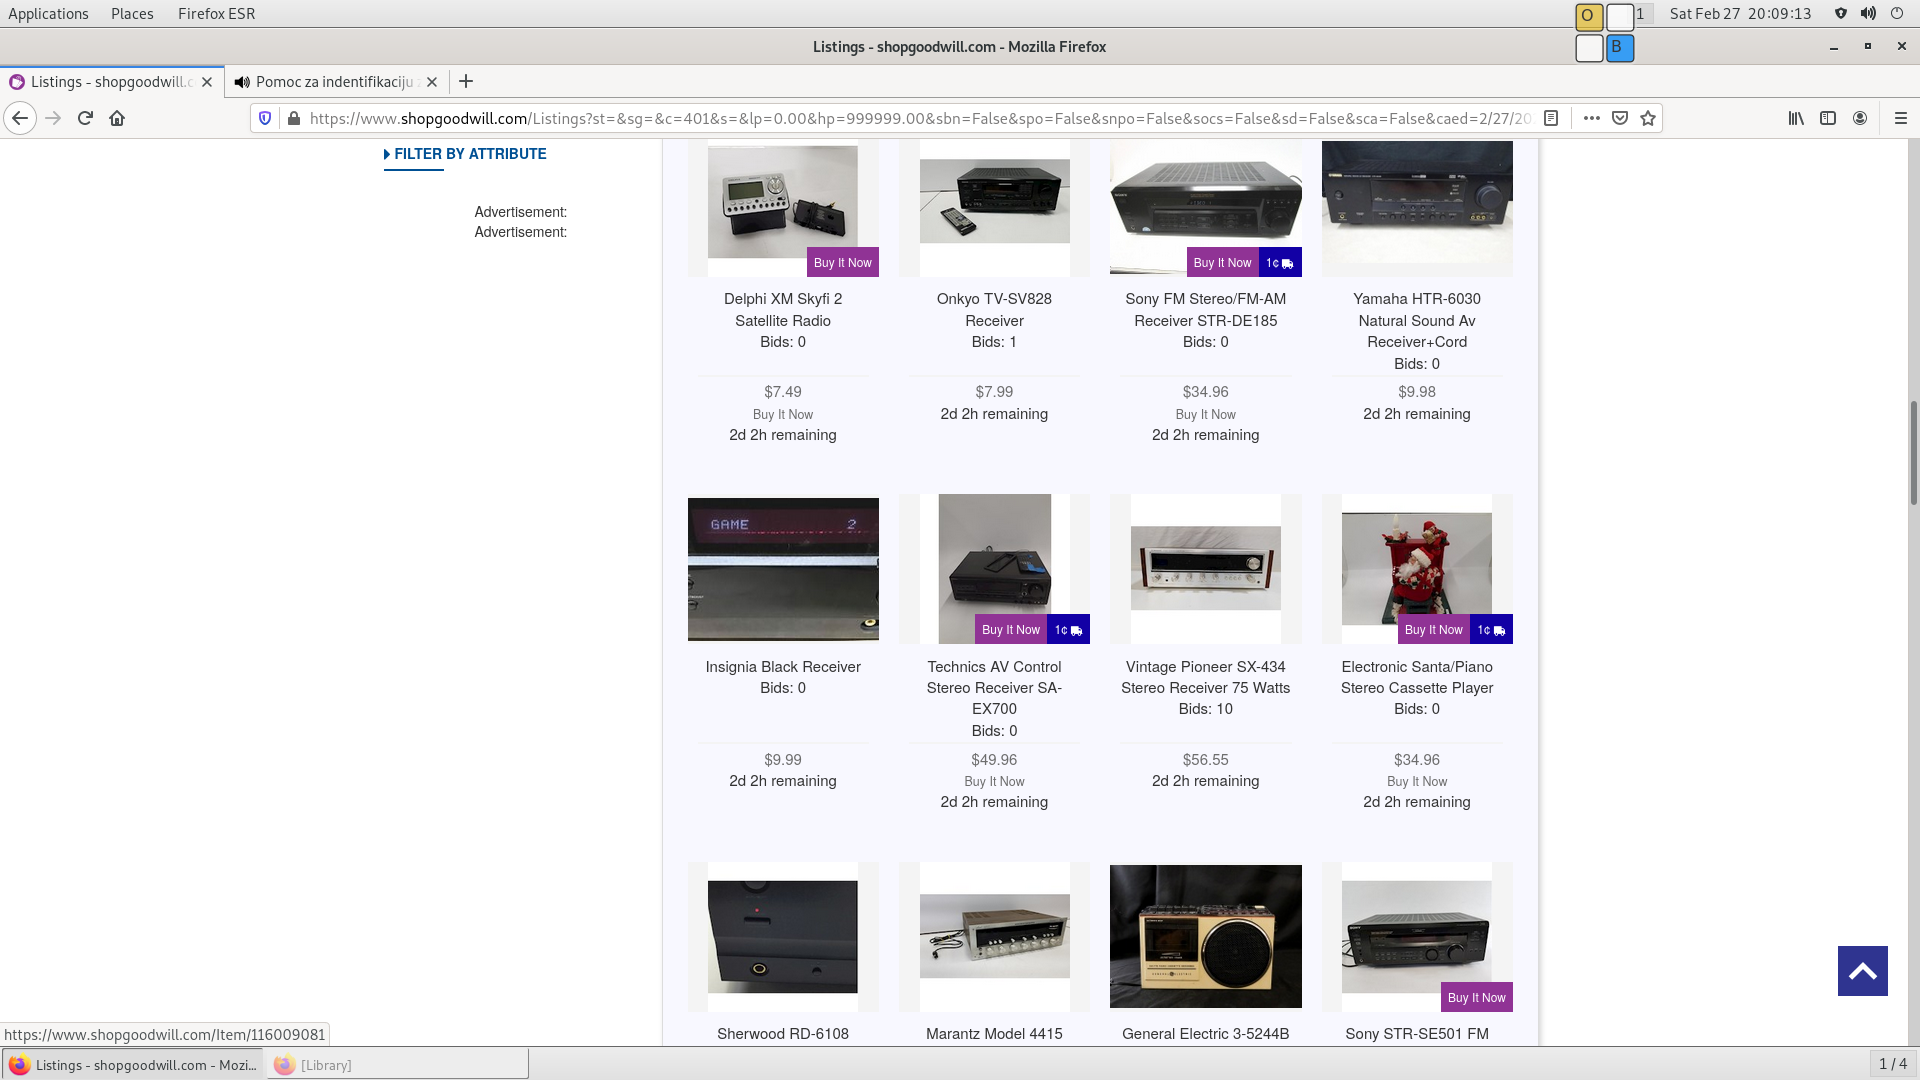Click the Sony STR-SE501 FM listing title
Viewport: 1920px width, 1080px height.
[x=1417, y=1034]
